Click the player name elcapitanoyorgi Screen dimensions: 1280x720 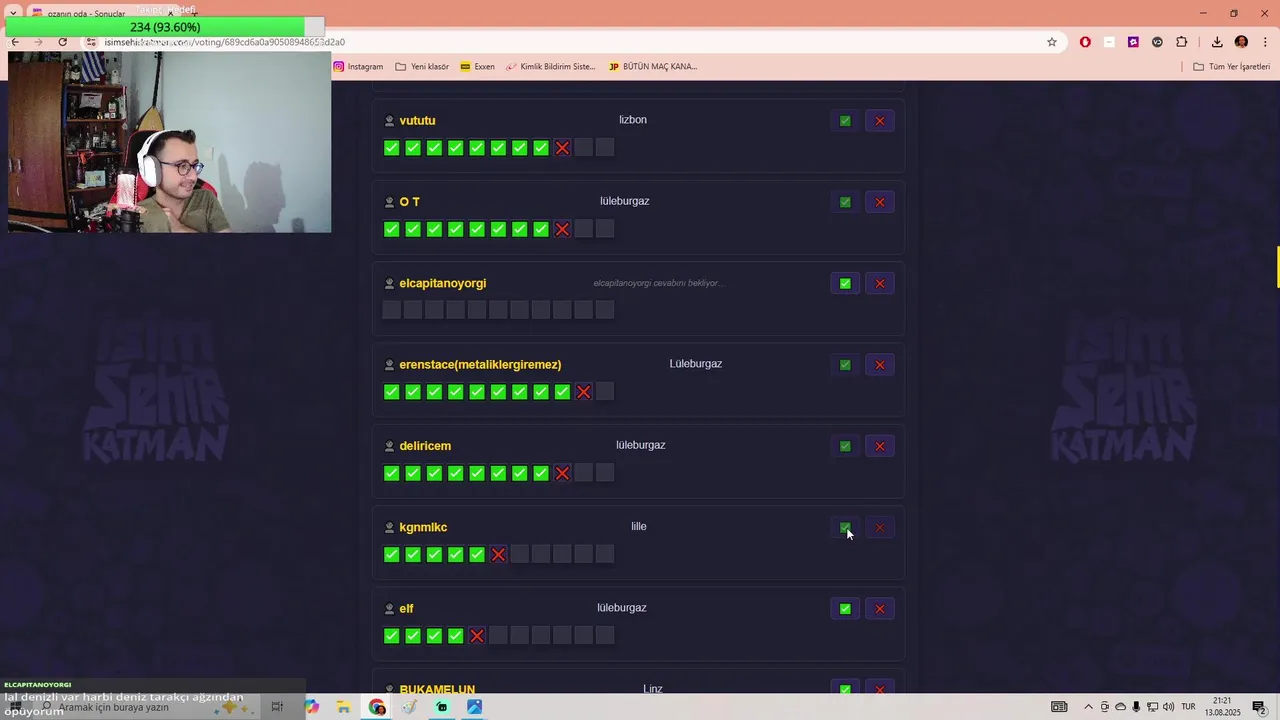442,283
